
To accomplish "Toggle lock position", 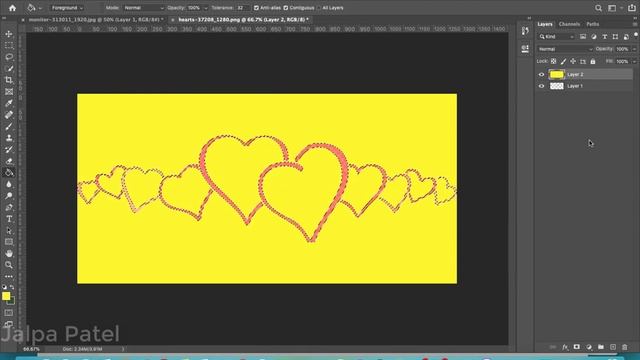I will 573,61.
